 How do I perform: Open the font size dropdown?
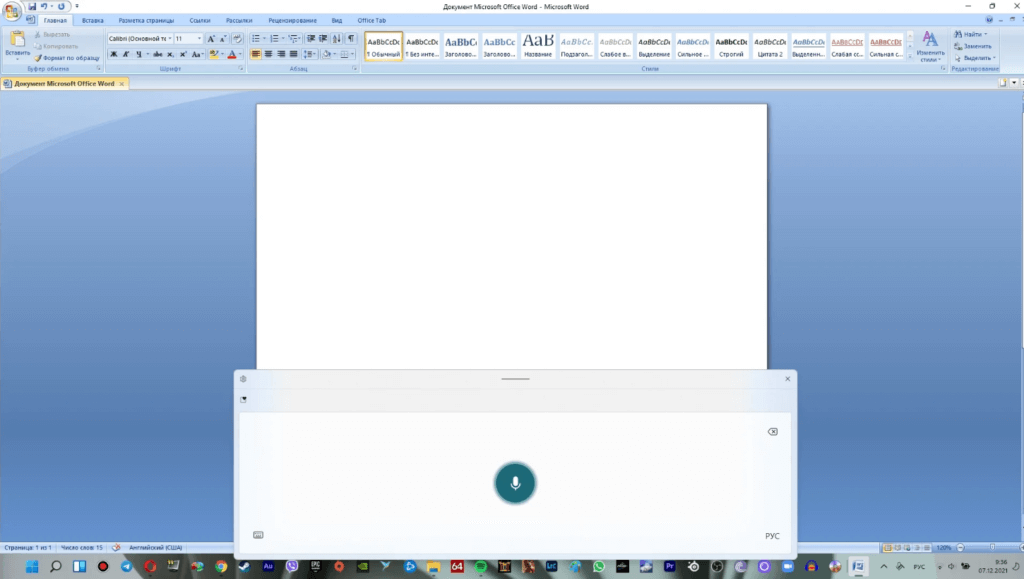point(199,39)
